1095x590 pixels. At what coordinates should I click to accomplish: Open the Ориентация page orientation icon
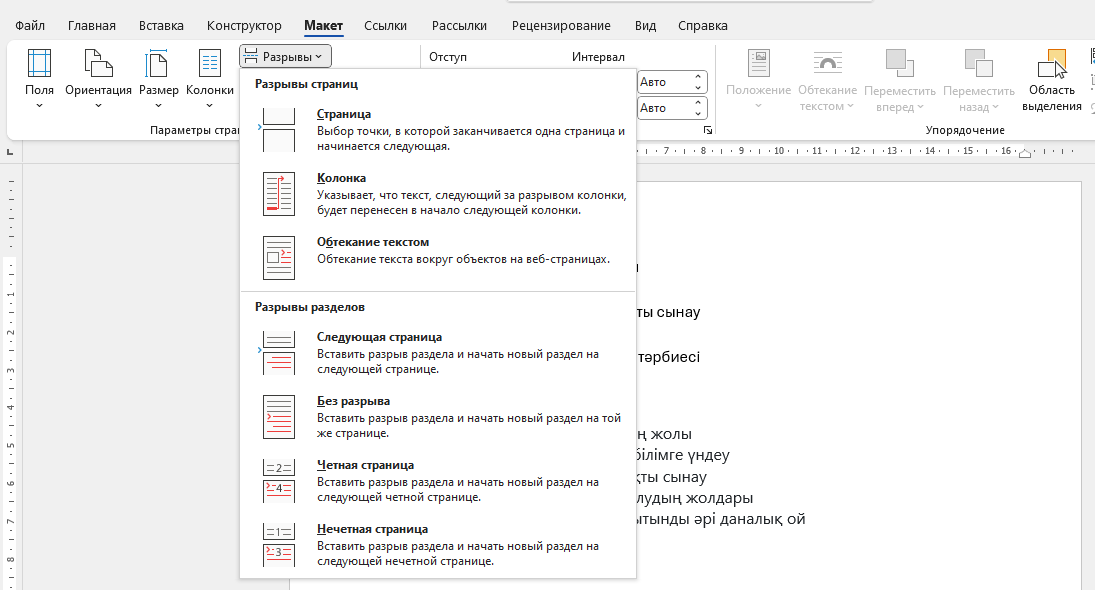point(98,63)
